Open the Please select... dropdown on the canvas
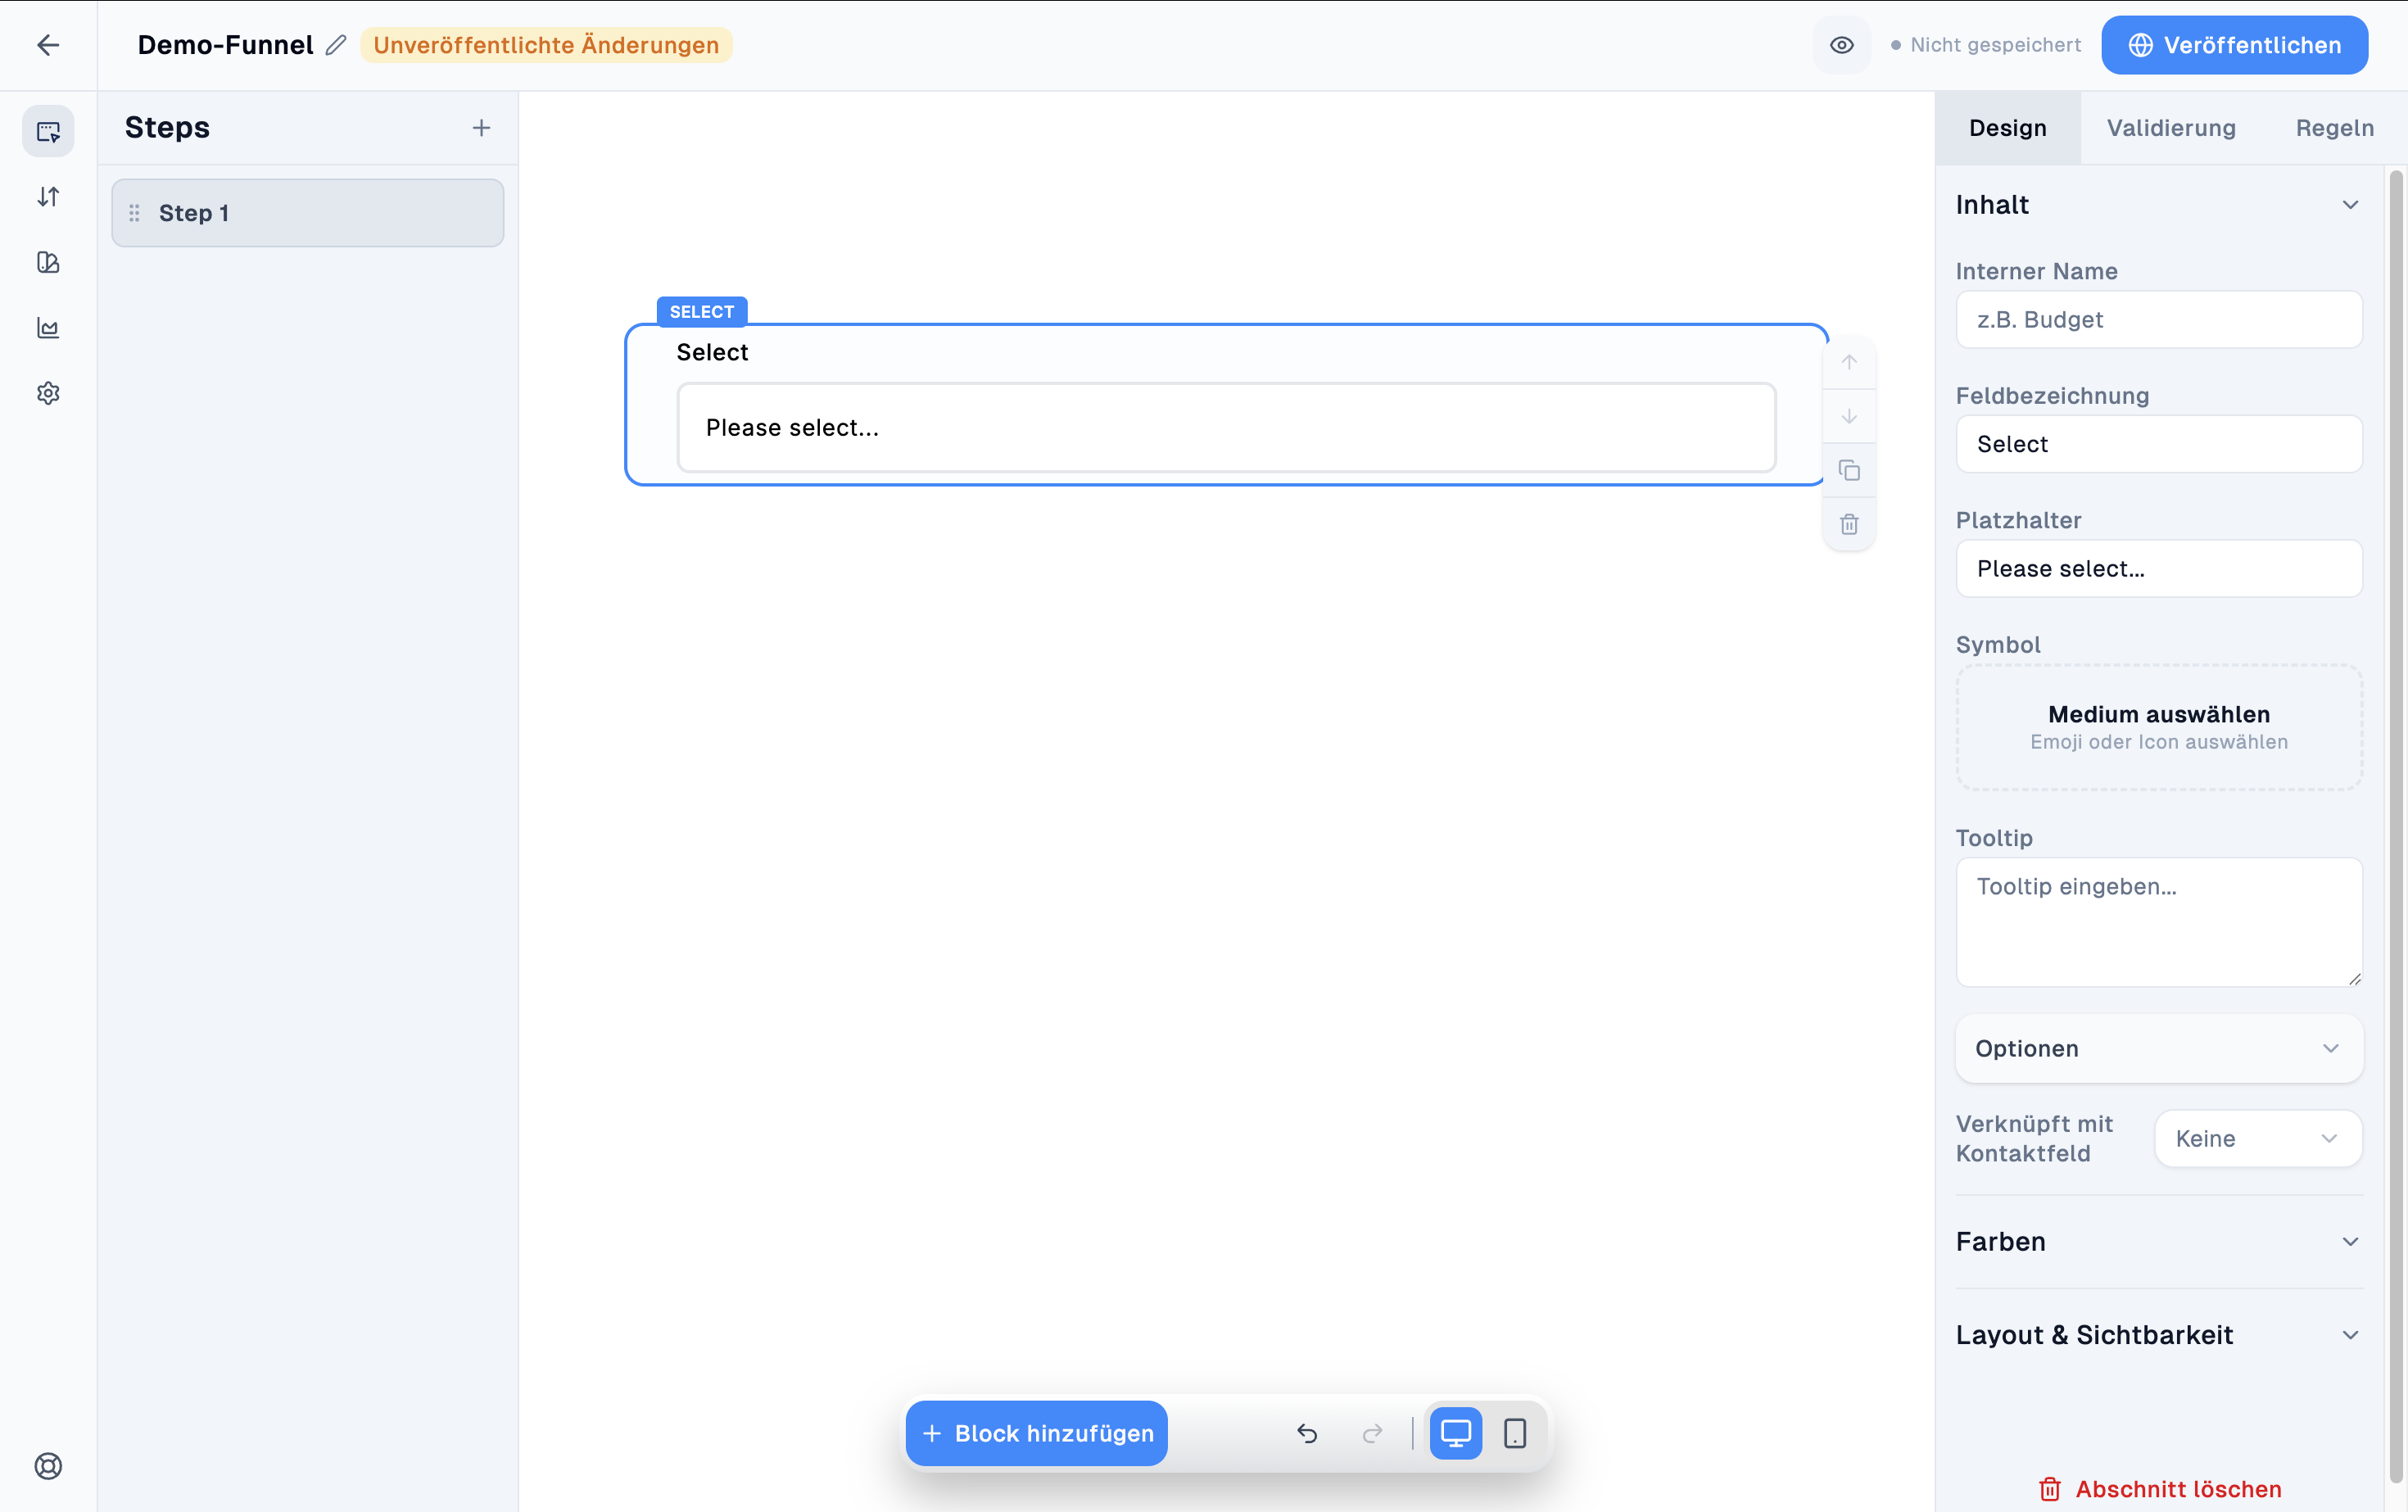2408x1512 pixels. tap(1226, 427)
